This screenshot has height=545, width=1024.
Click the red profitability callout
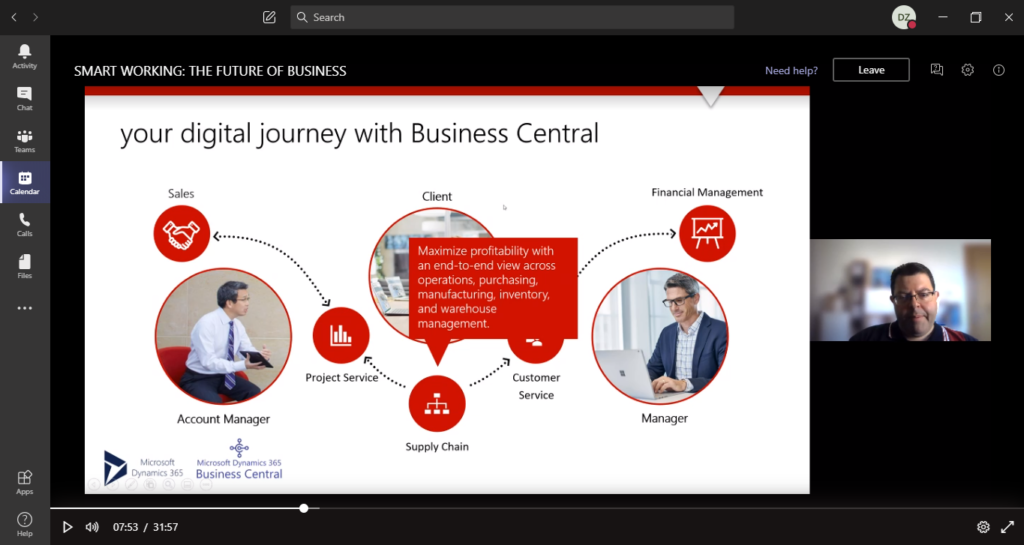[493, 288]
